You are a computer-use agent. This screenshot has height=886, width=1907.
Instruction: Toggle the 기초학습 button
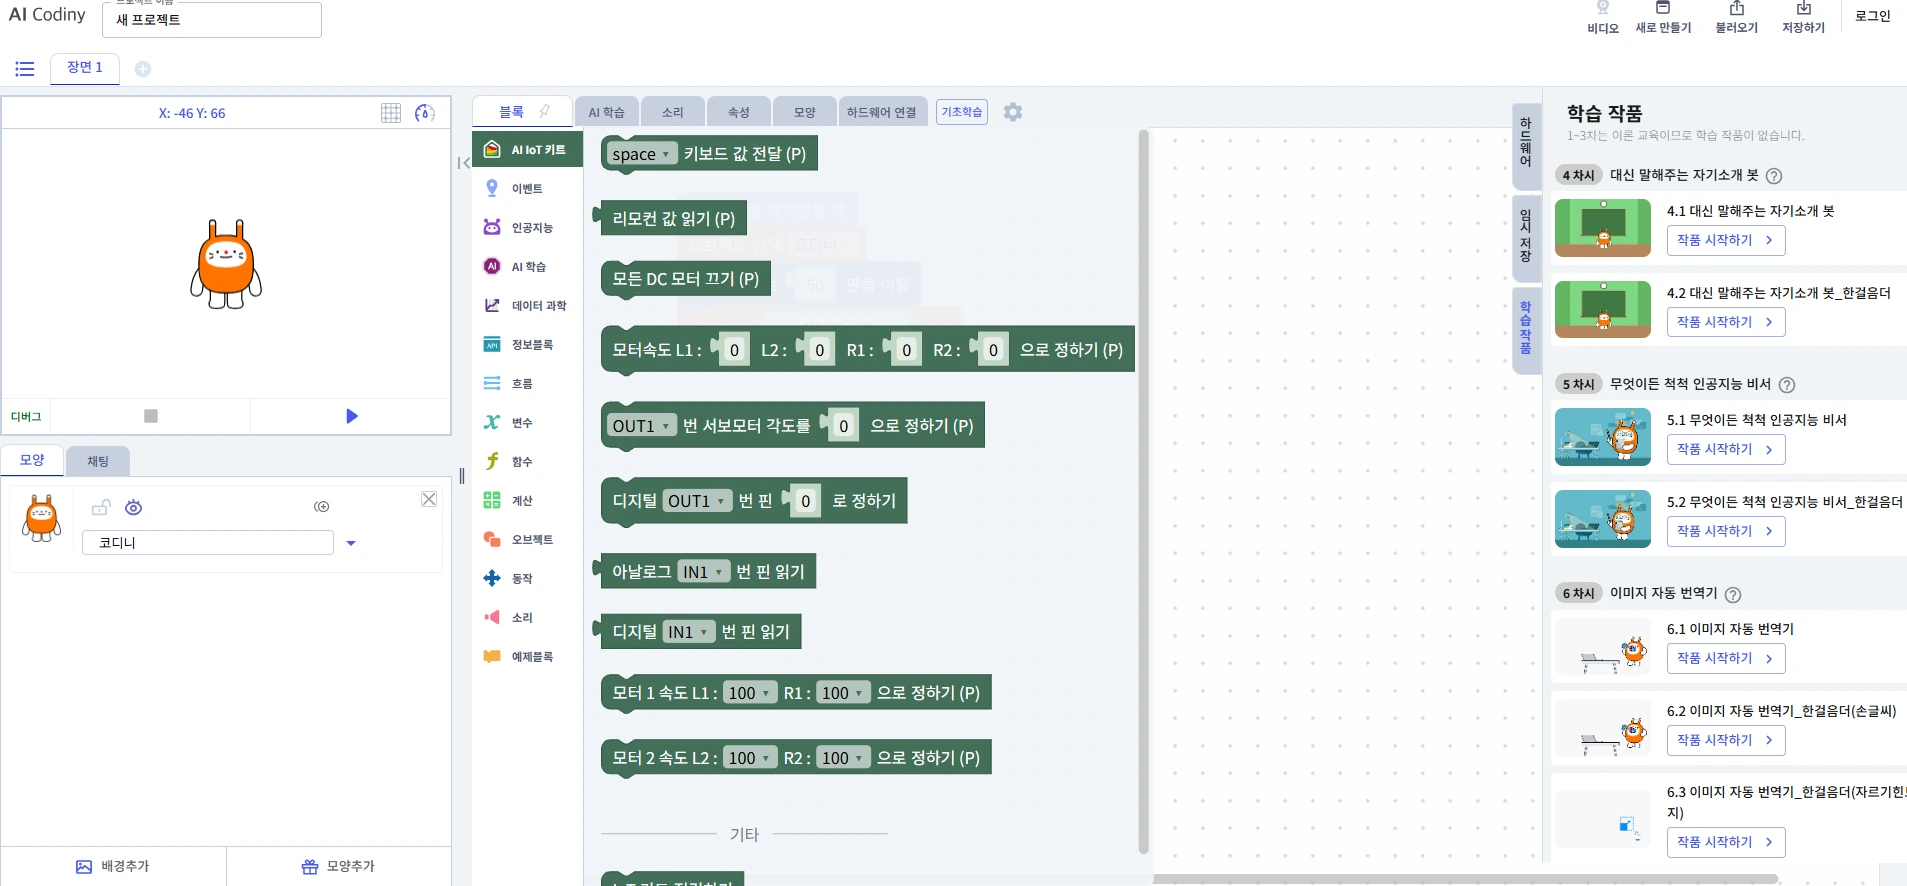(x=962, y=112)
